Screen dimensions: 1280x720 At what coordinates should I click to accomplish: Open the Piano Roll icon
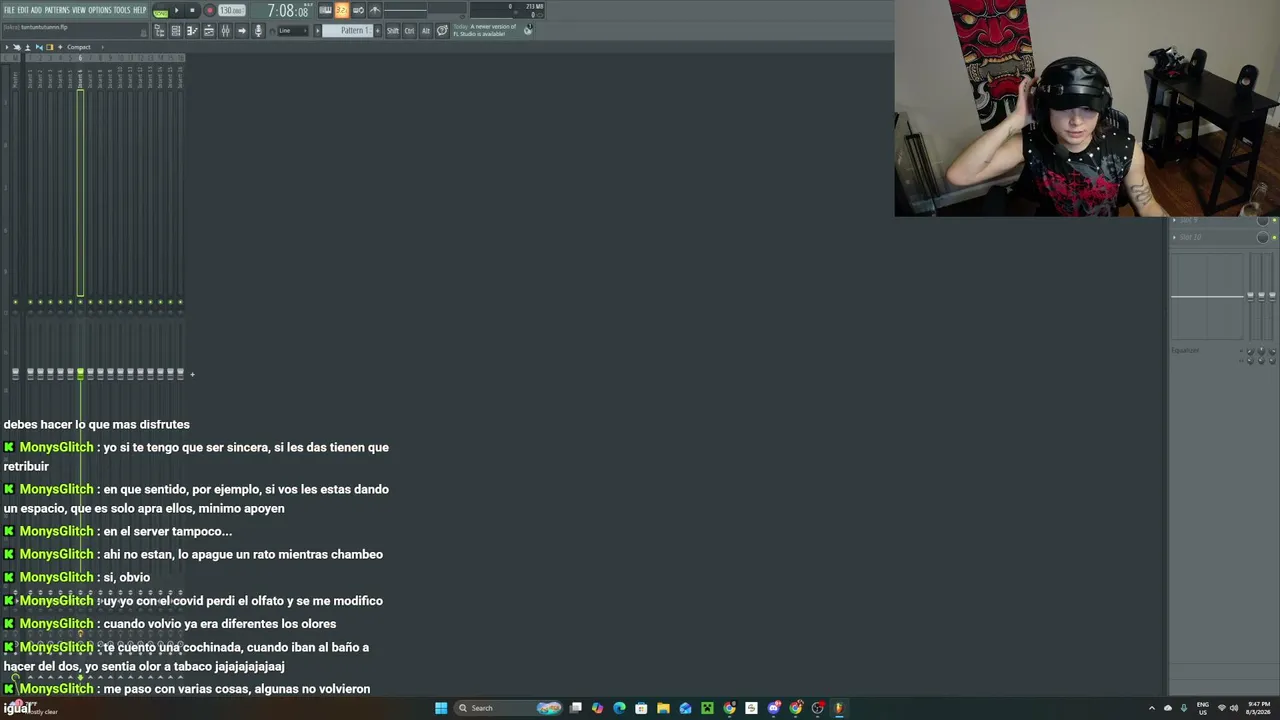click(x=192, y=31)
